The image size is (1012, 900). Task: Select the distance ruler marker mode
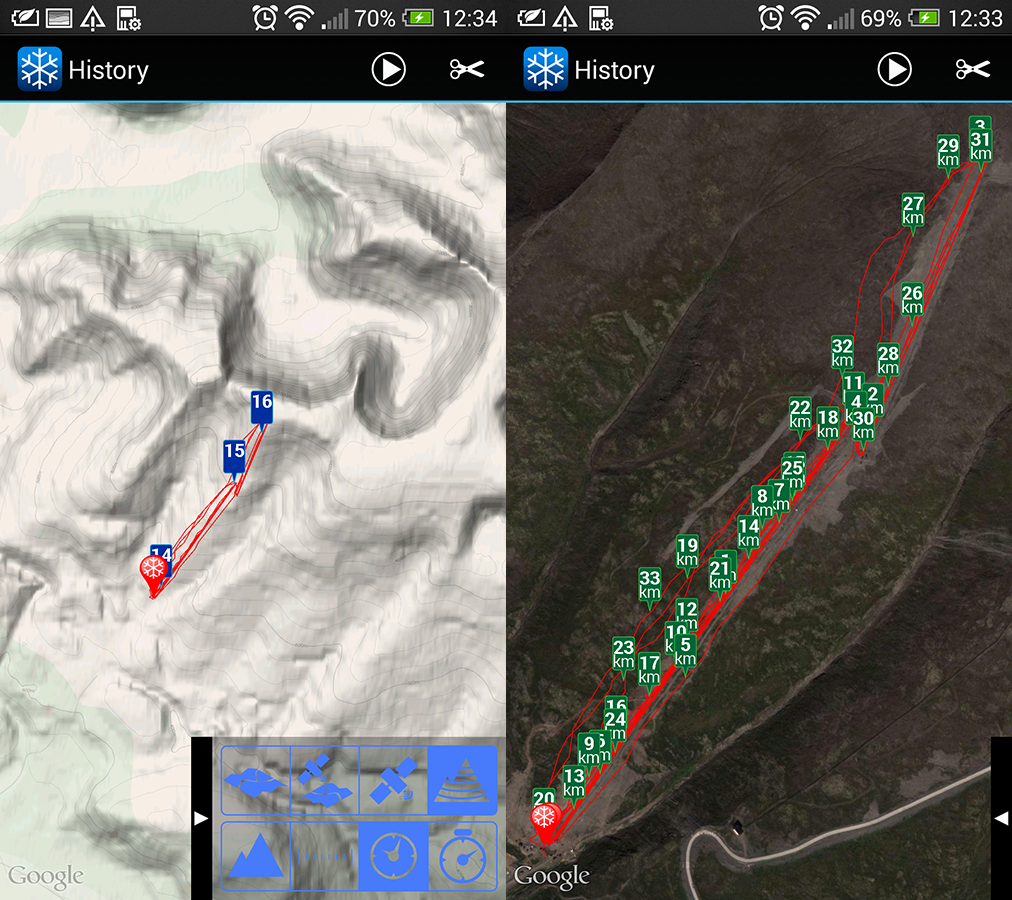(325, 856)
